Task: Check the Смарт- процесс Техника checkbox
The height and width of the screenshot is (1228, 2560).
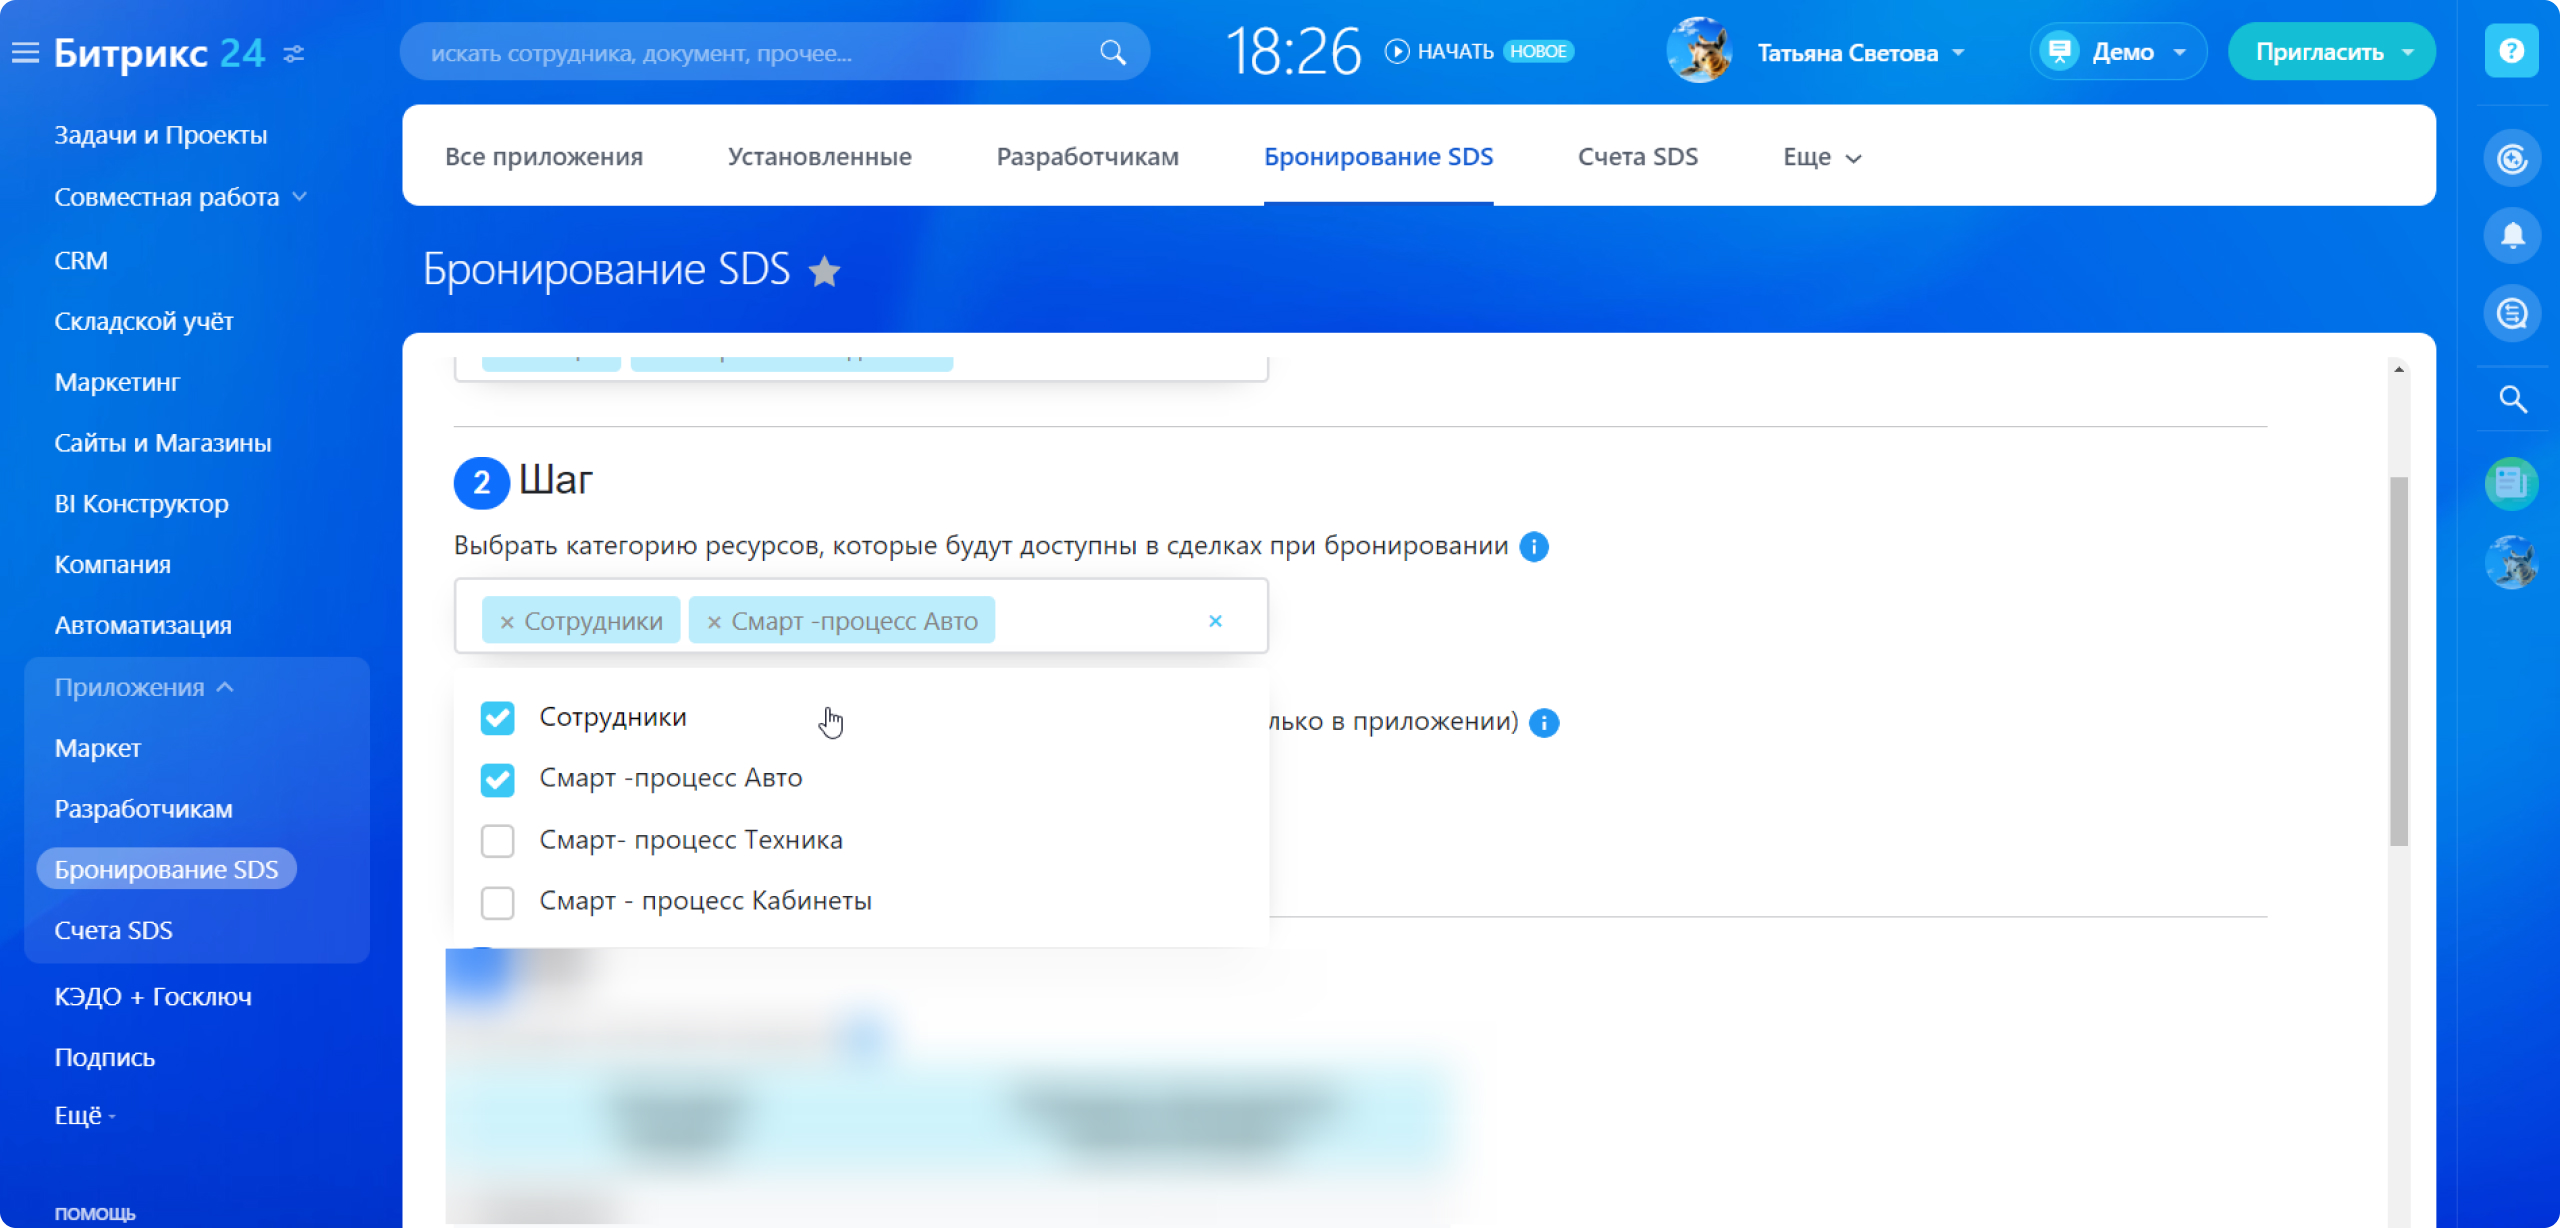Action: 497,841
